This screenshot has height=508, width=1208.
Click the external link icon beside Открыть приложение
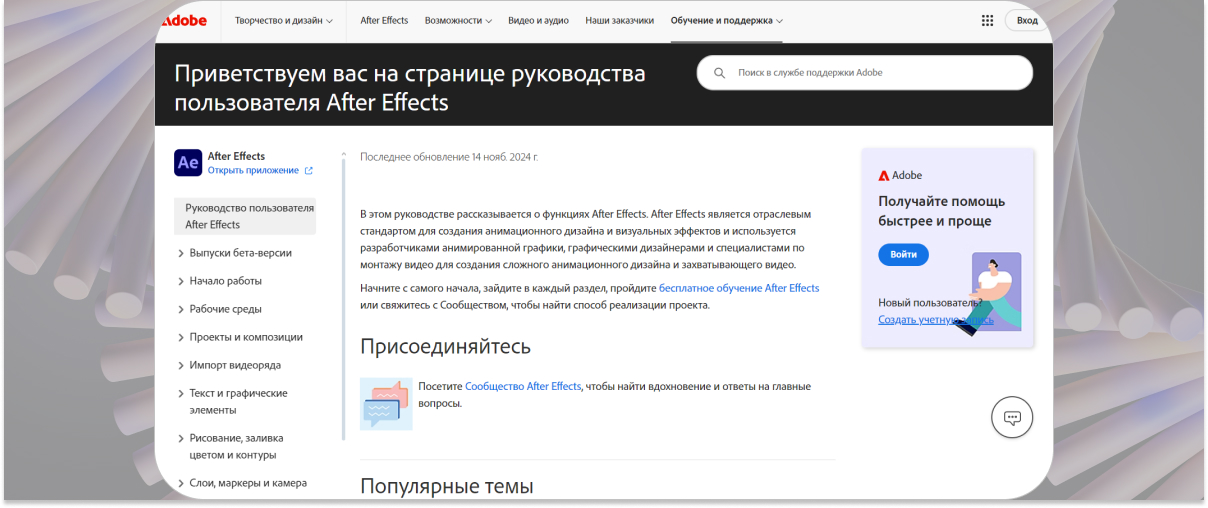click(309, 171)
